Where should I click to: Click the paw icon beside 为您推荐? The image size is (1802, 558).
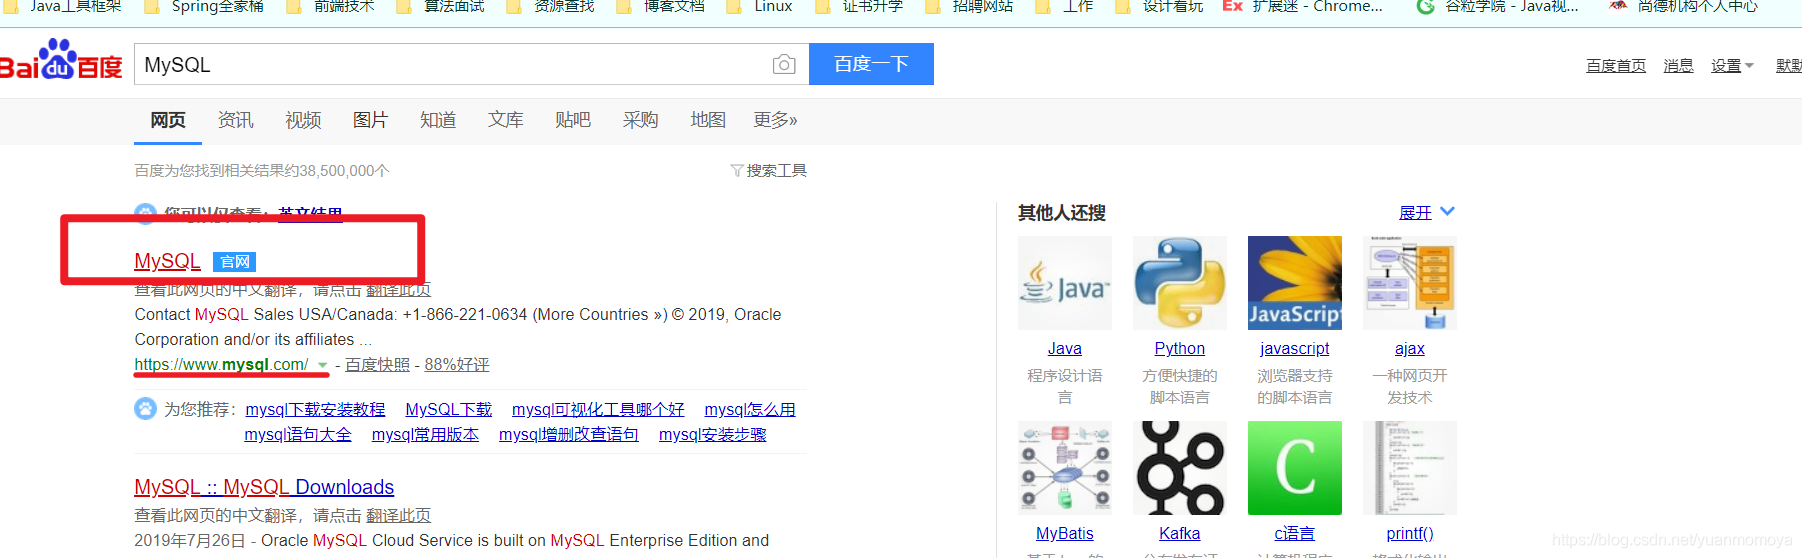(x=146, y=409)
